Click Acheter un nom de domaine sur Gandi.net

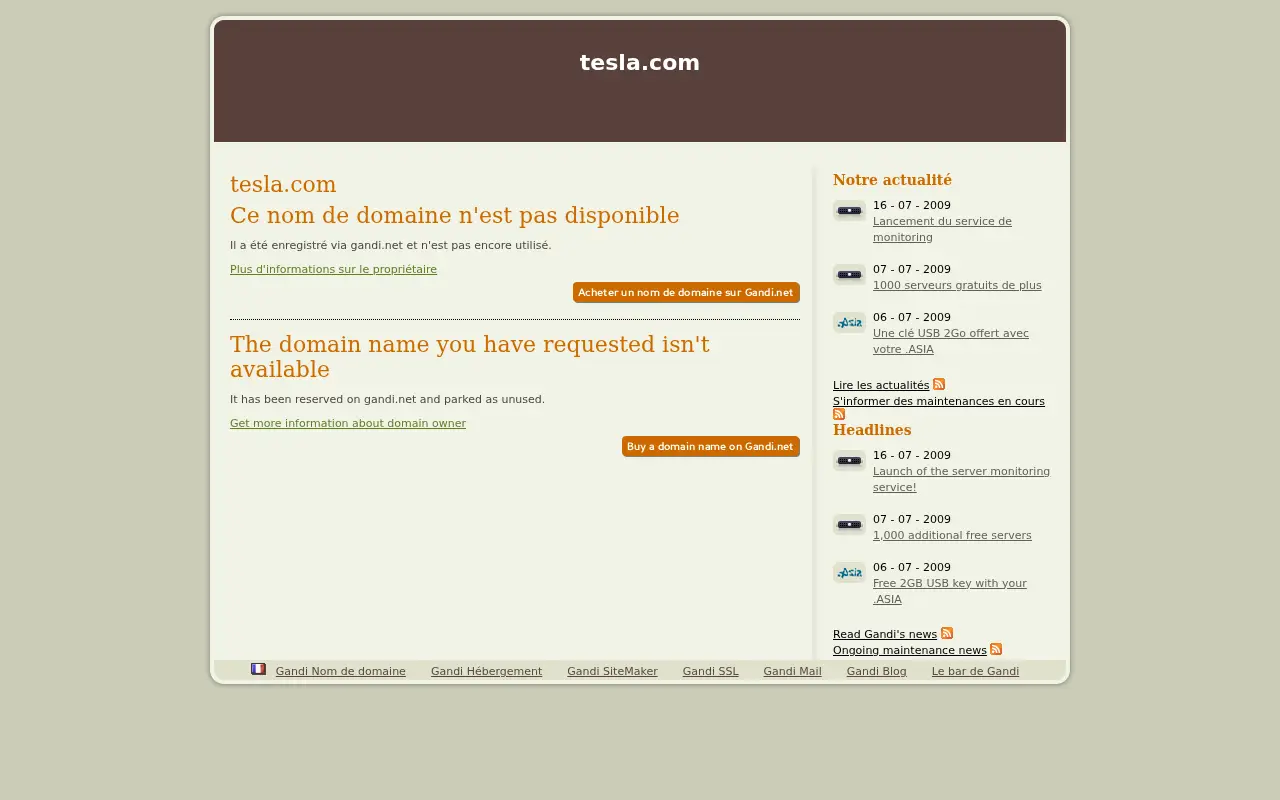point(686,292)
